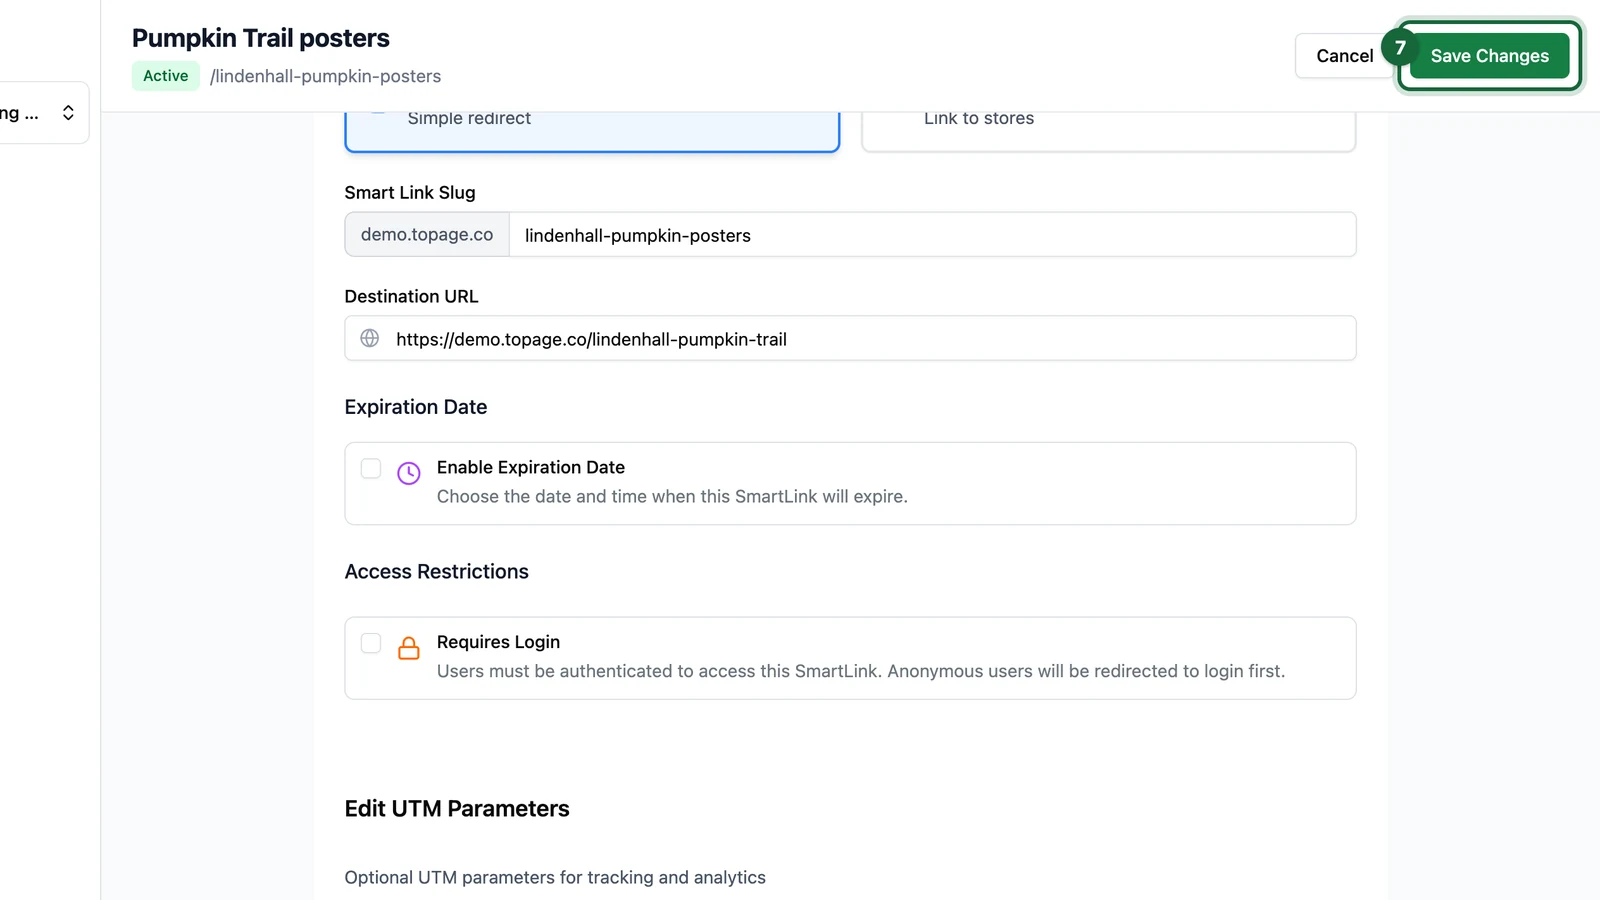This screenshot has width=1600, height=900.
Task: Click the Destination URL label
Action: click(x=412, y=296)
